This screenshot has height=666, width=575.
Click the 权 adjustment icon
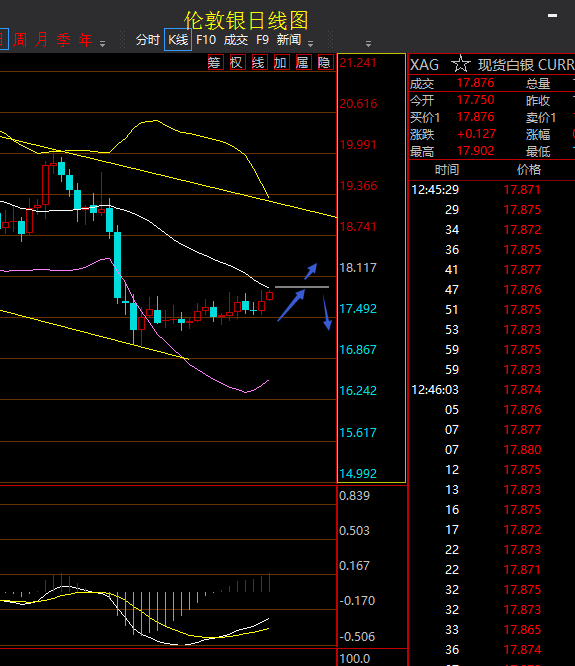coord(237,62)
